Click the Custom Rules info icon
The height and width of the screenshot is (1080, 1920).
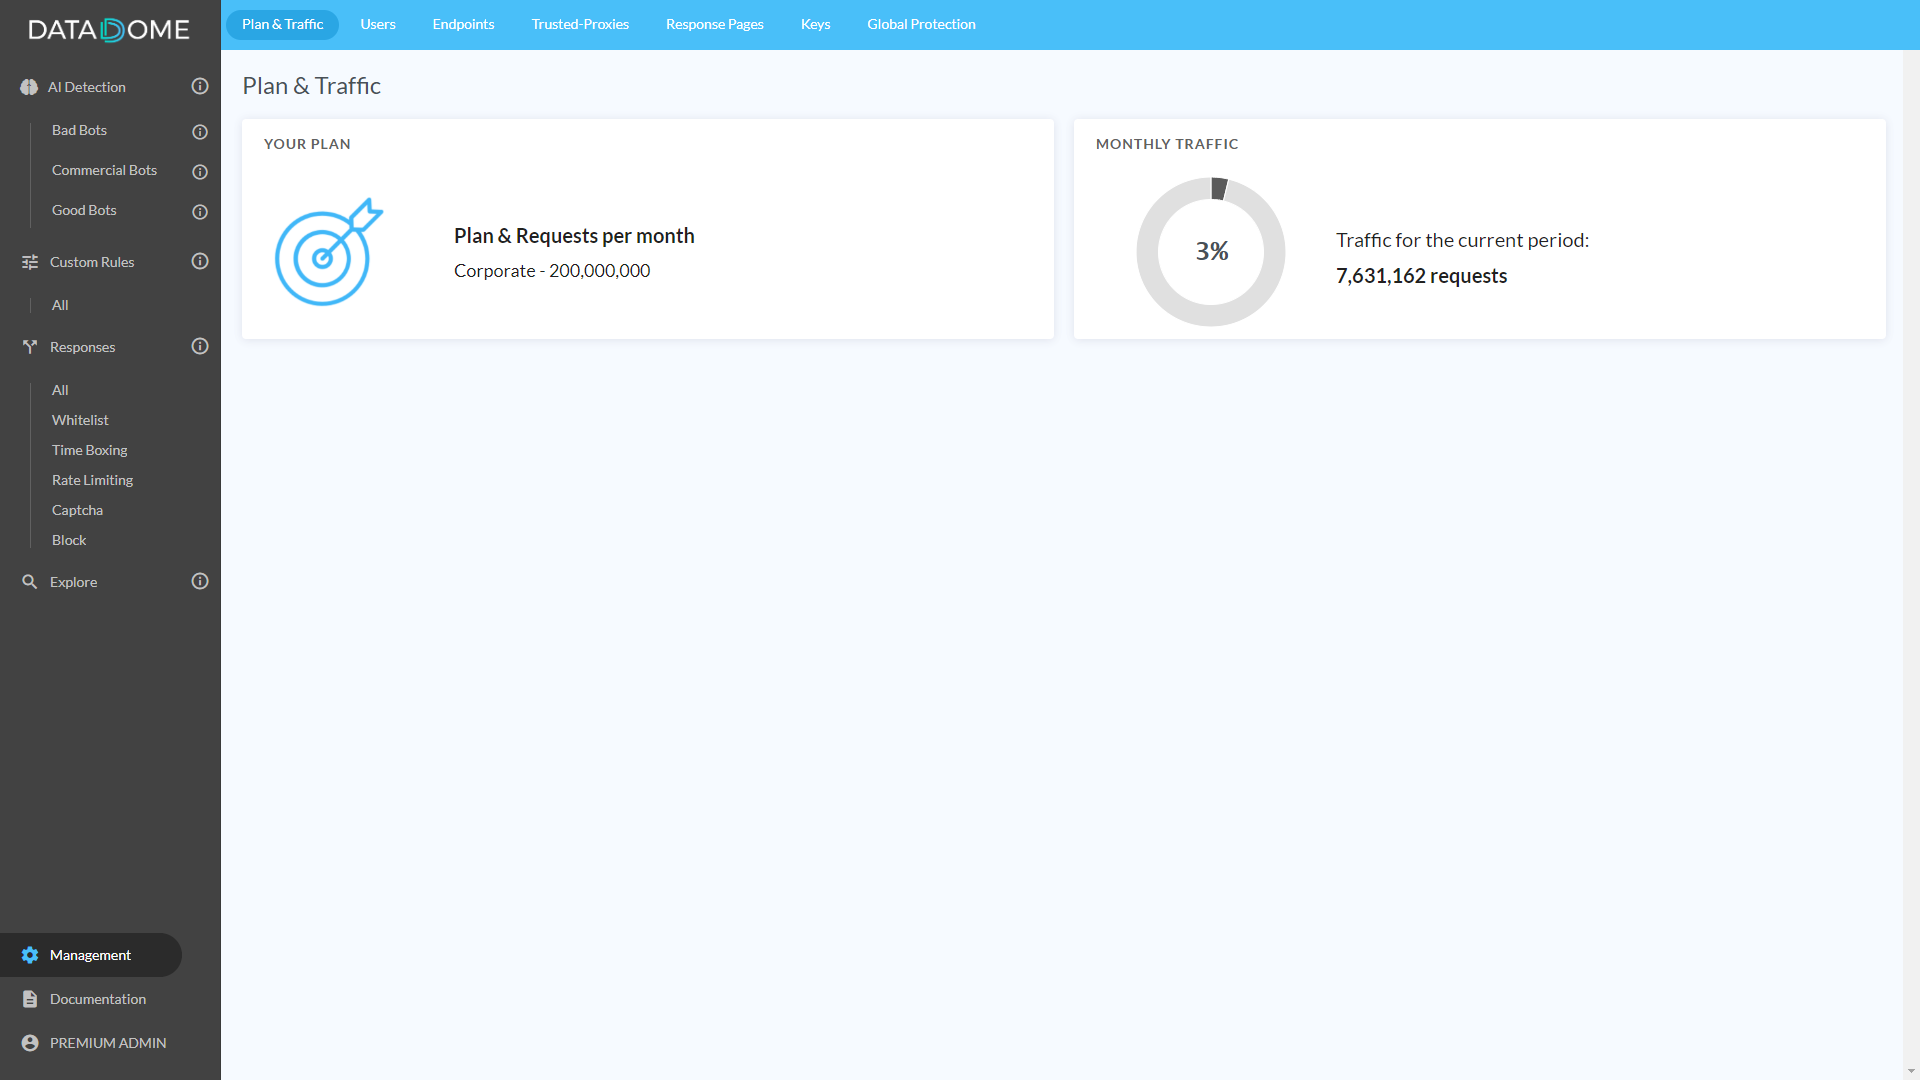pyautogui.click(x=200, y=262)
